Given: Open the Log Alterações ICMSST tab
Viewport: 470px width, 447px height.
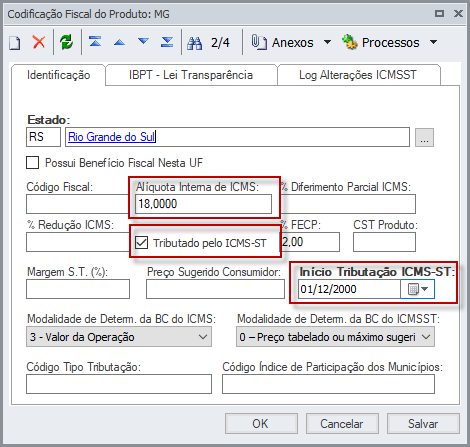Looking at the screenshot, I should click(x=358, y=75).
